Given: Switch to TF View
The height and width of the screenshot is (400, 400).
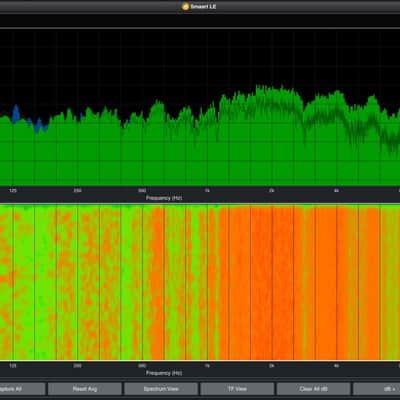Looking at the screenshot, I should coord(237,389).
